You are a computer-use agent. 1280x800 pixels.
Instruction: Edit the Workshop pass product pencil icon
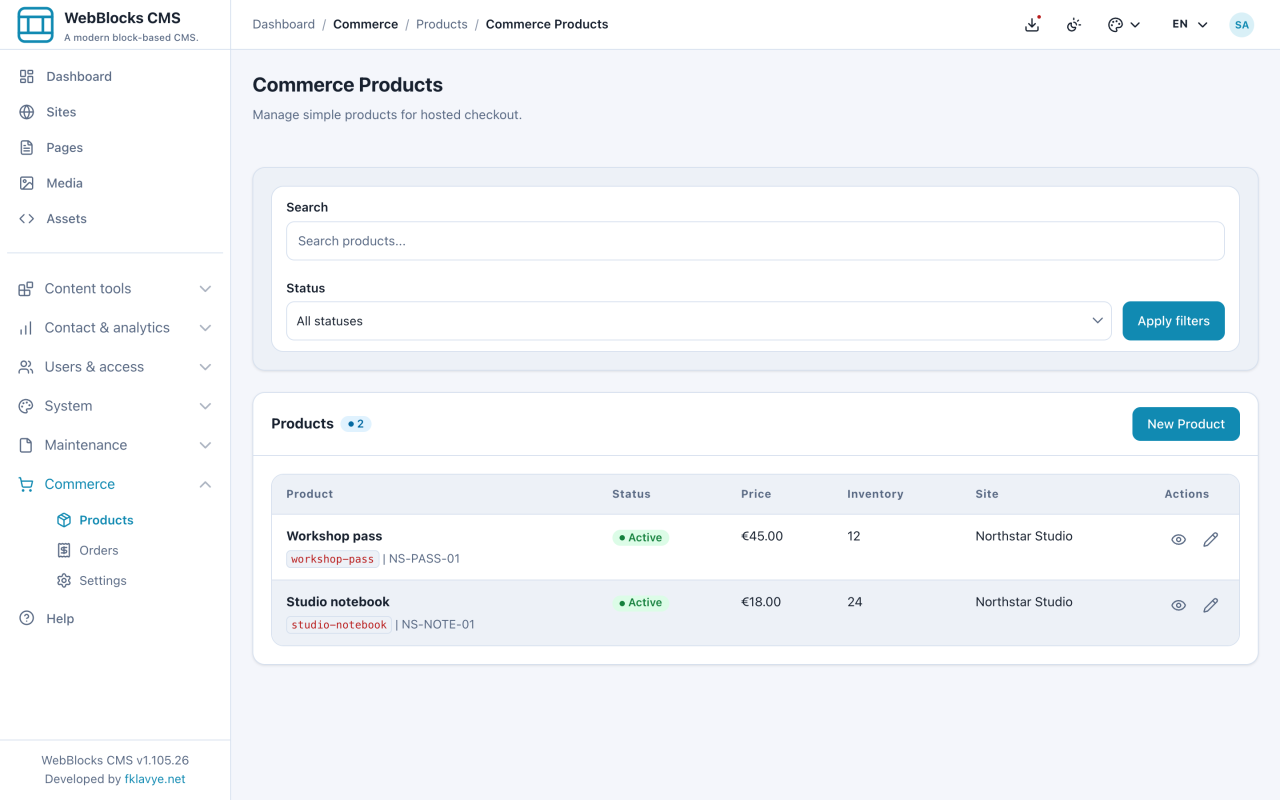coord(1211,539)
